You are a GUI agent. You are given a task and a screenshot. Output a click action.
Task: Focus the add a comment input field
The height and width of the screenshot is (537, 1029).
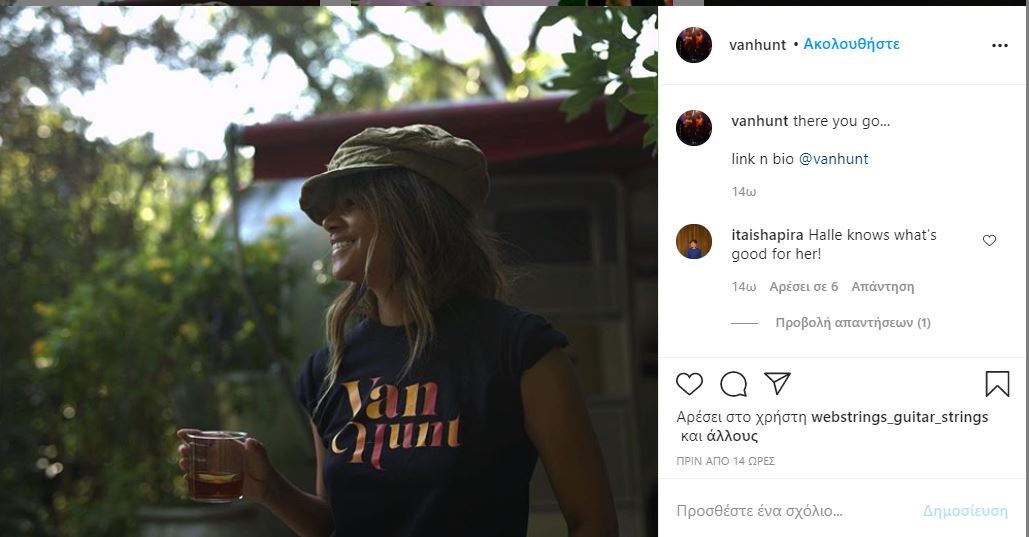tap(790, 511)
